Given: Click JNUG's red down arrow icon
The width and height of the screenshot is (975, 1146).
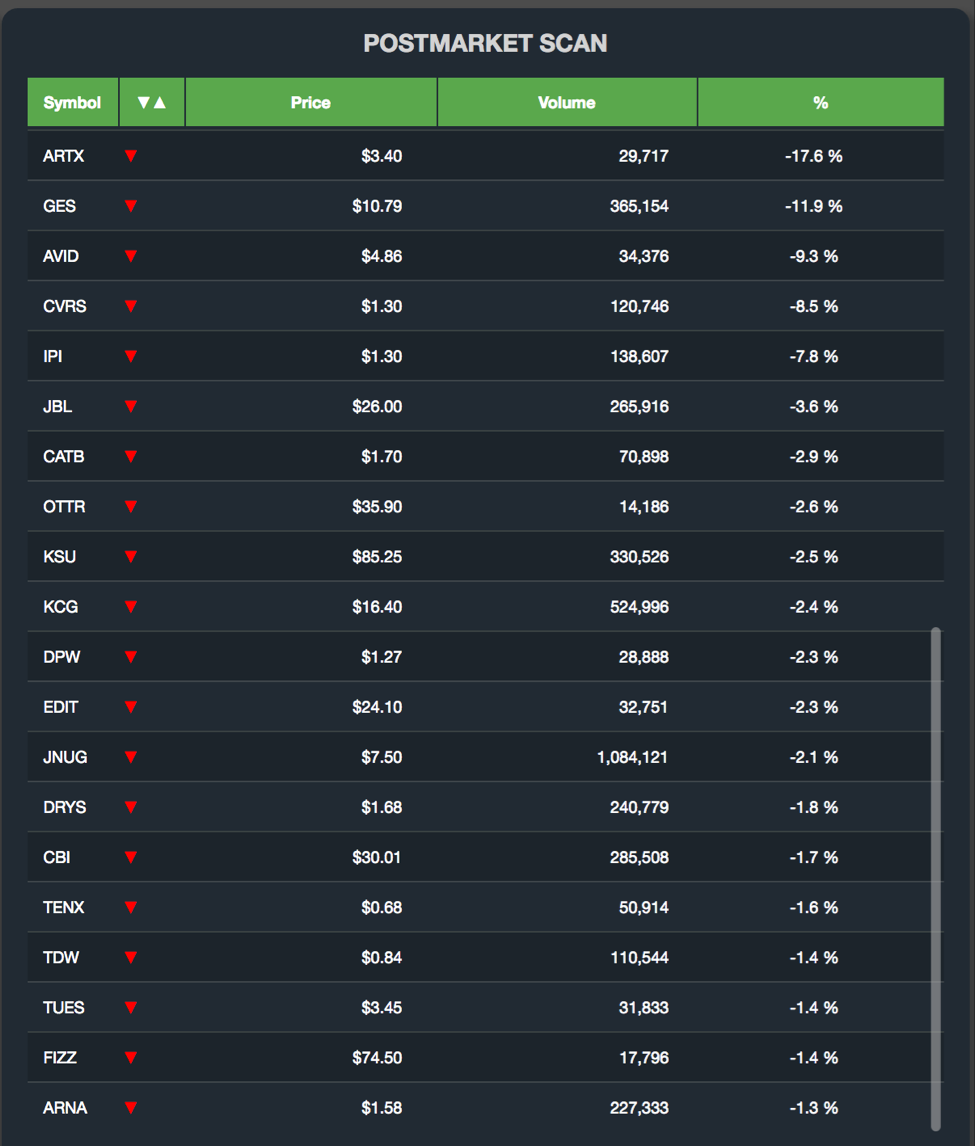Looking at the screenshot, I should [x=131, y=757].
